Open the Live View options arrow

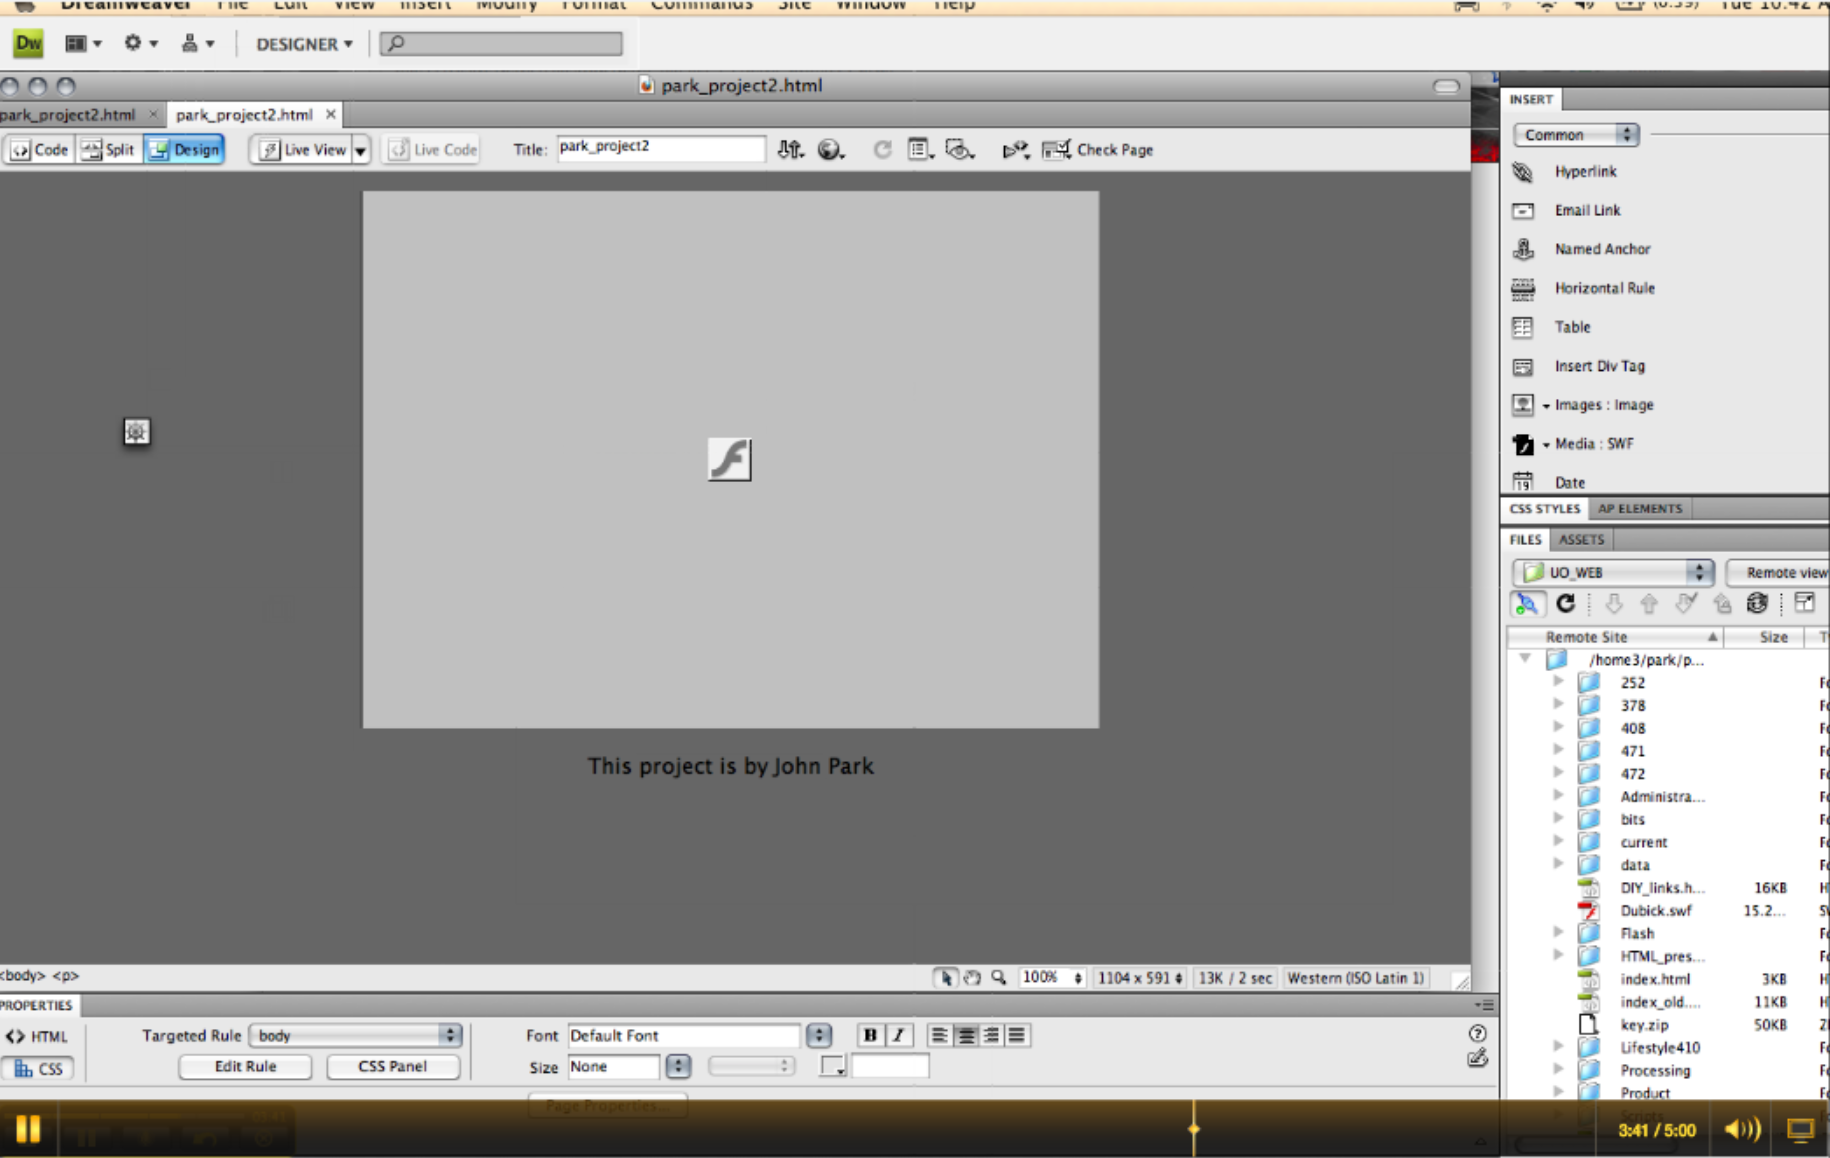[x=360, y=150]
